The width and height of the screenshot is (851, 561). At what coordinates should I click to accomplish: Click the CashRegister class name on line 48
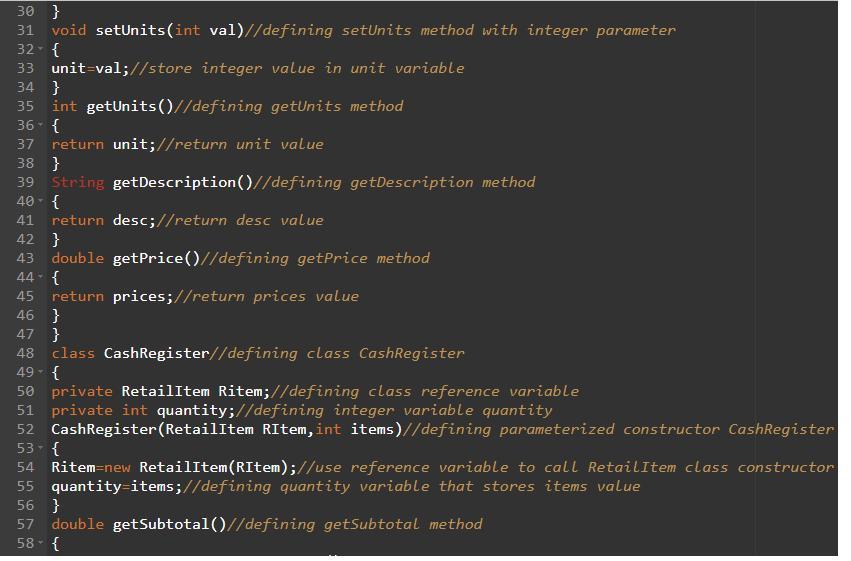(x=156, y=353)
